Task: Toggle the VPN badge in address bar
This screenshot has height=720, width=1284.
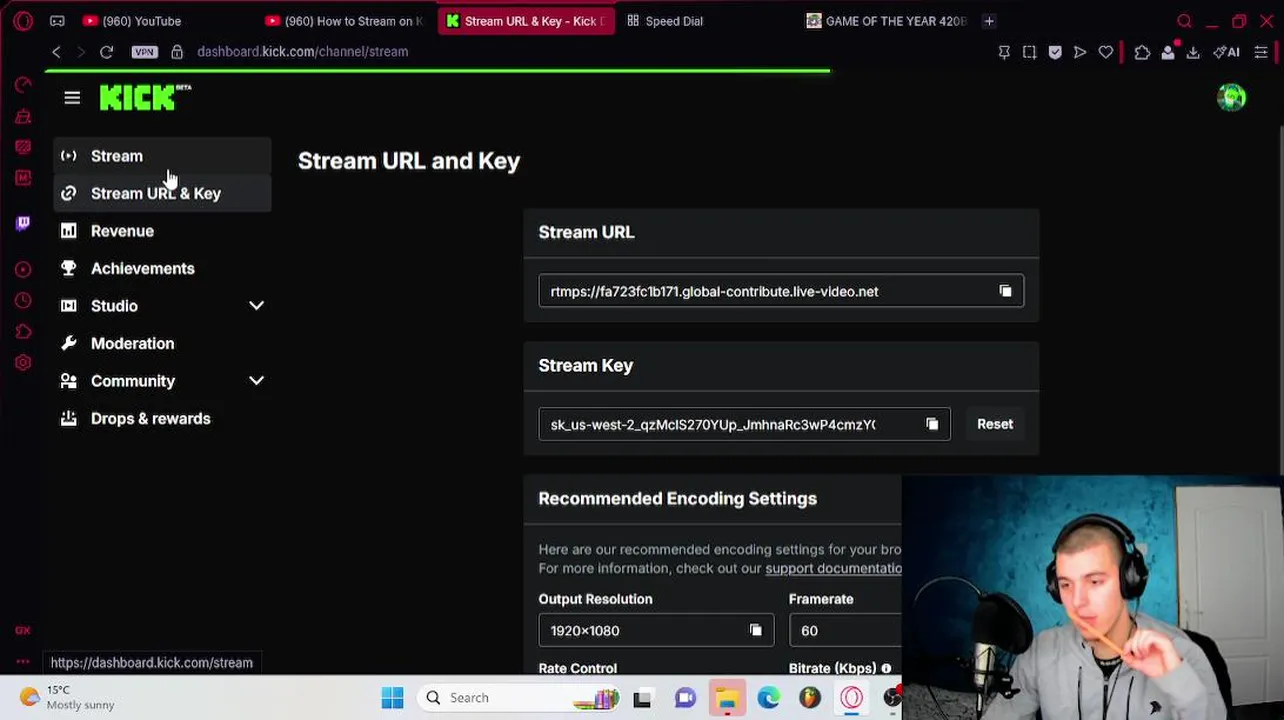Action: [x=144, y=52]
